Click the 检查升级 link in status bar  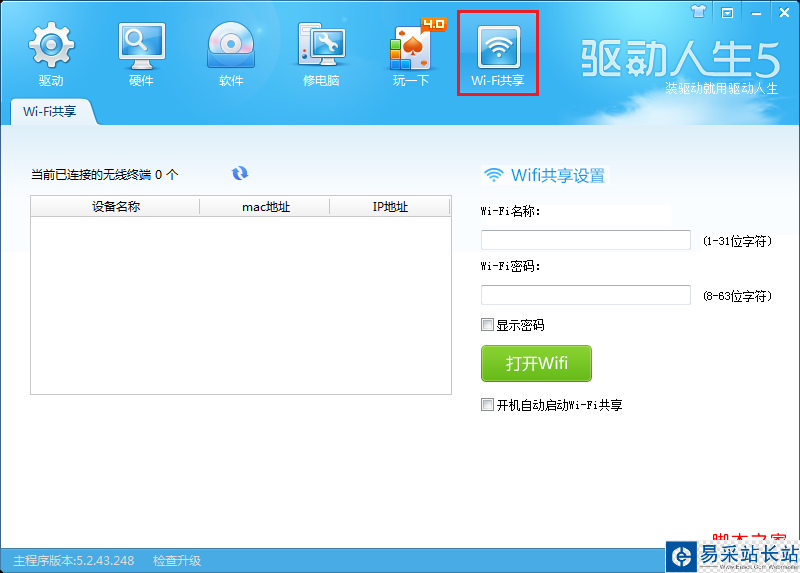click(x=177, y=561)
